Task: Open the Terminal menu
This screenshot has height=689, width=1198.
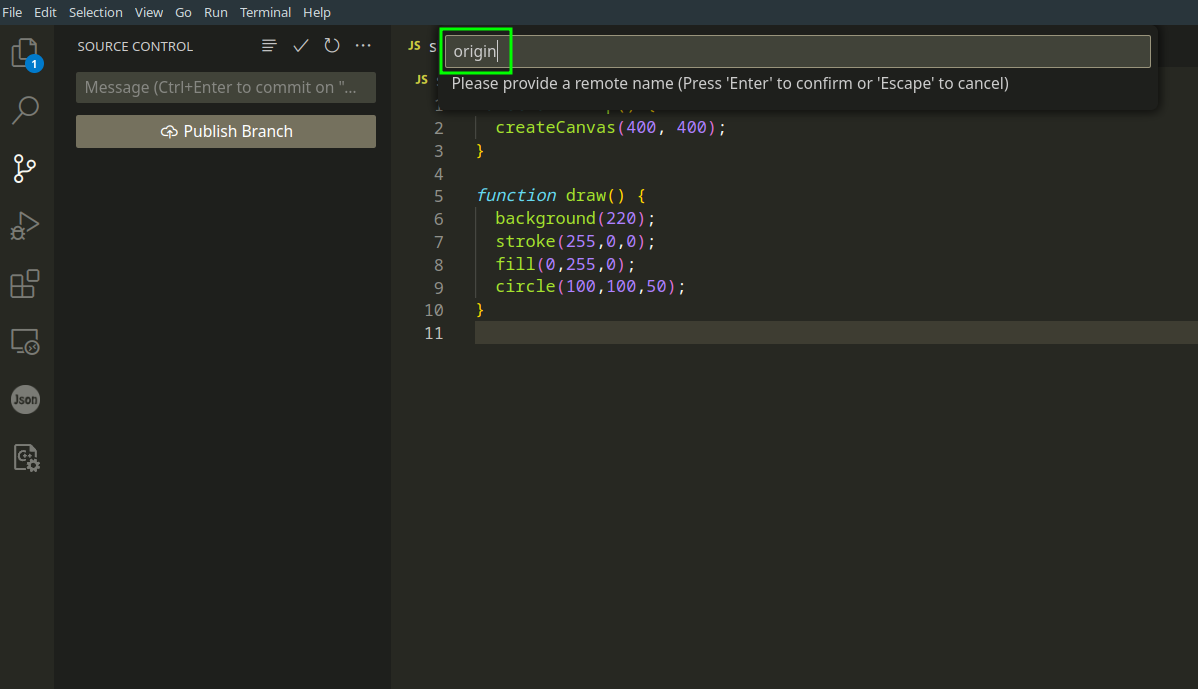Action: pos(265,12)
